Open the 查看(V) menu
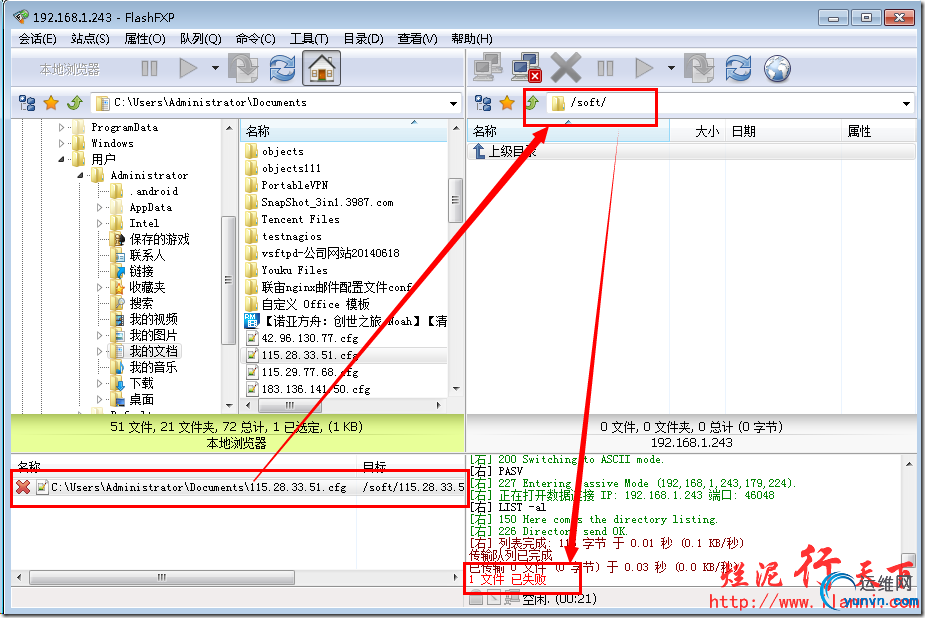Image resolution: width=925 pixels, height=618 pixels. click(x=417, y=39)
